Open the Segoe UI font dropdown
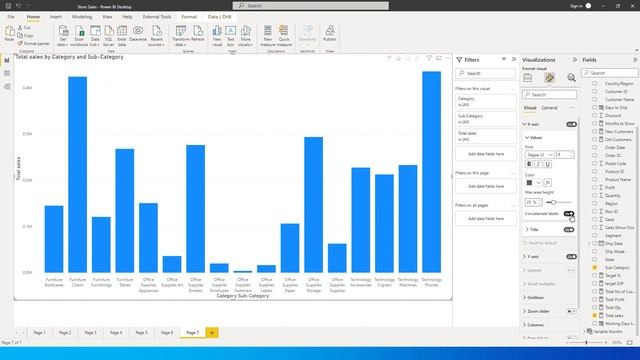 [x=539, y=155]
